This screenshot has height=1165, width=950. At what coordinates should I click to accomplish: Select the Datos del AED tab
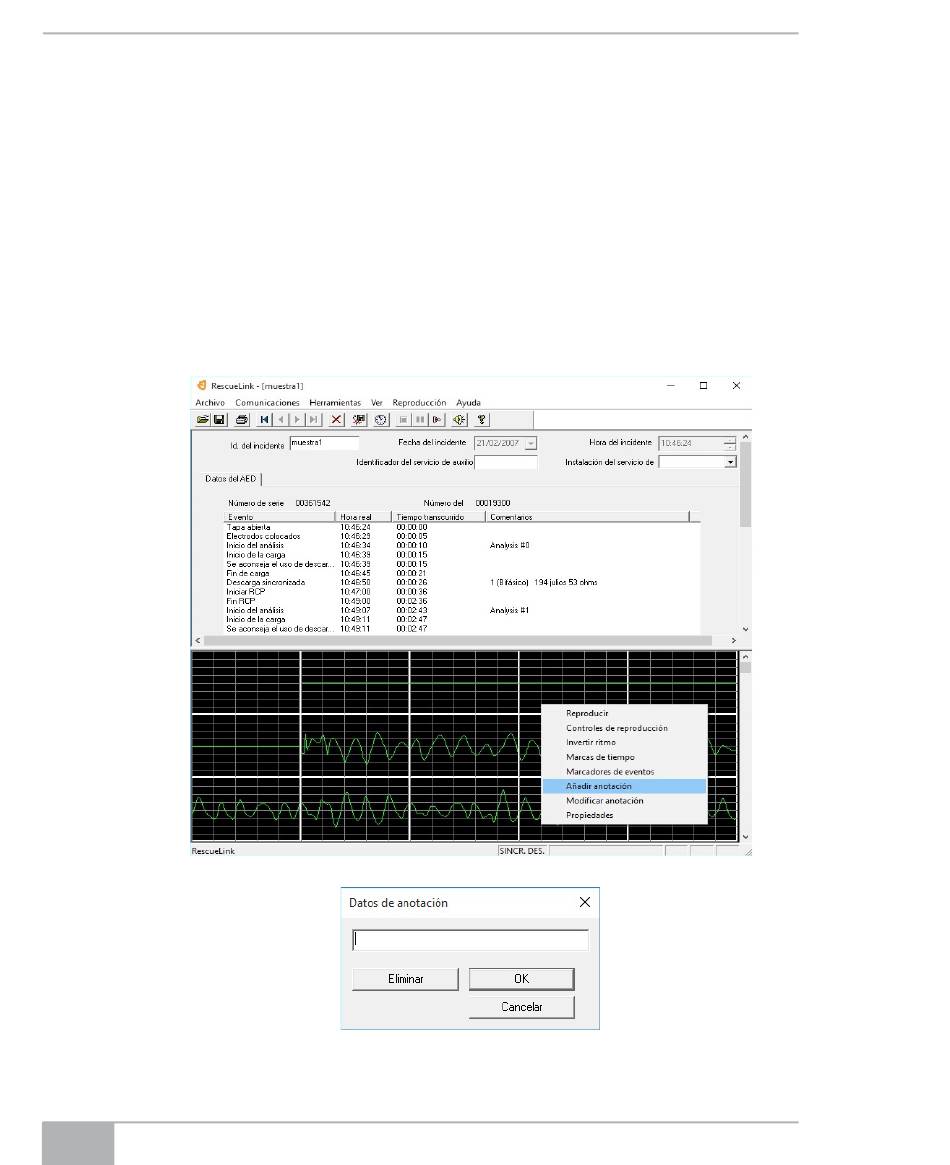pyautogui.click(x=231, y=479)
